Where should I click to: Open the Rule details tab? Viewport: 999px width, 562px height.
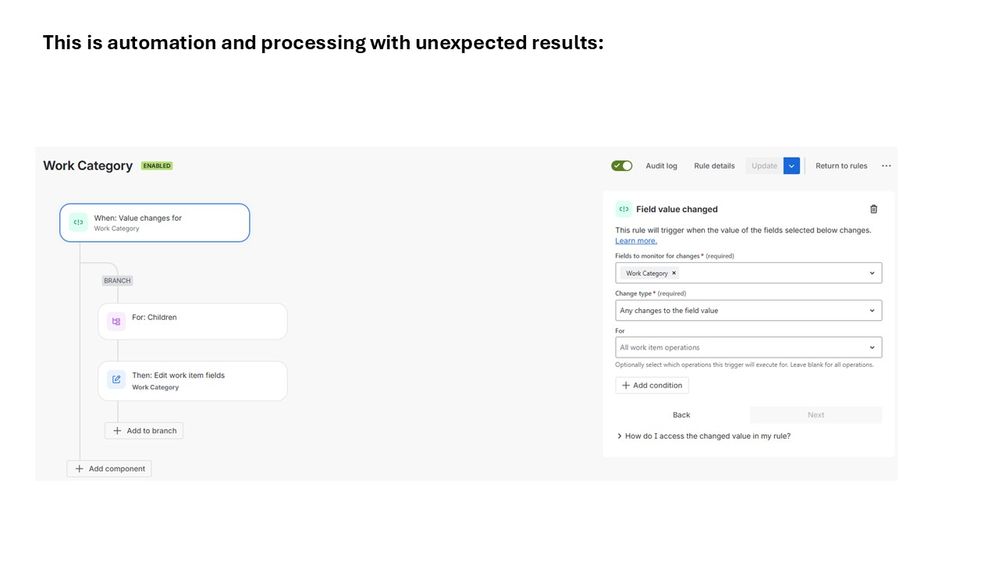(x=714, y=166)
